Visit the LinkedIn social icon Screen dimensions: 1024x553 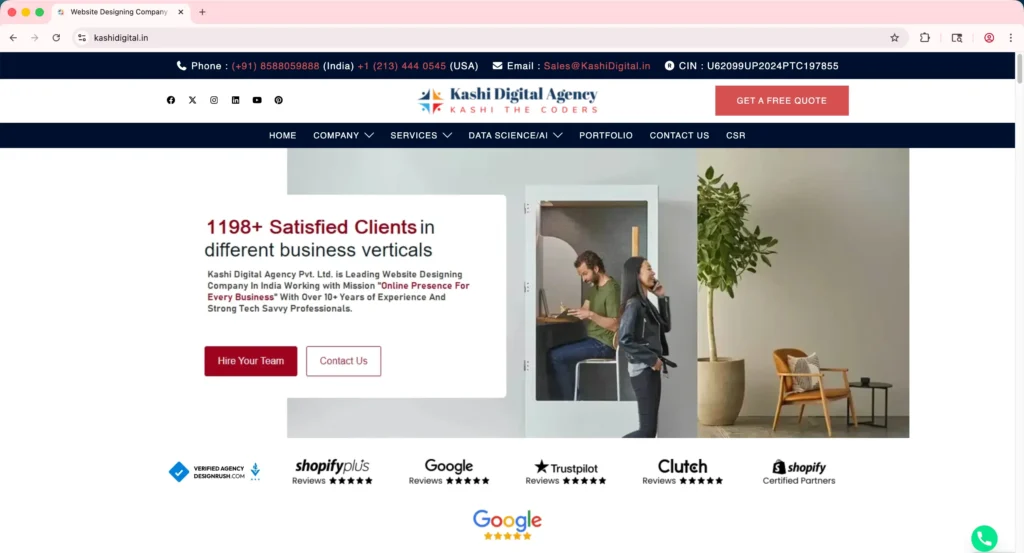click(x=236, y=100)
